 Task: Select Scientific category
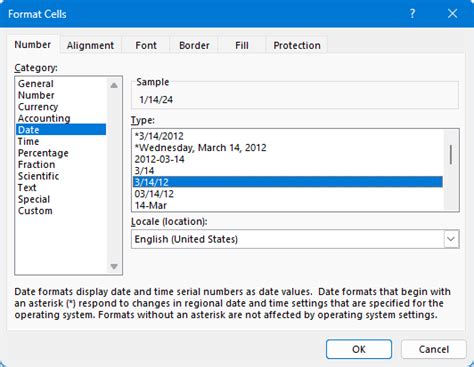point(61,176)
